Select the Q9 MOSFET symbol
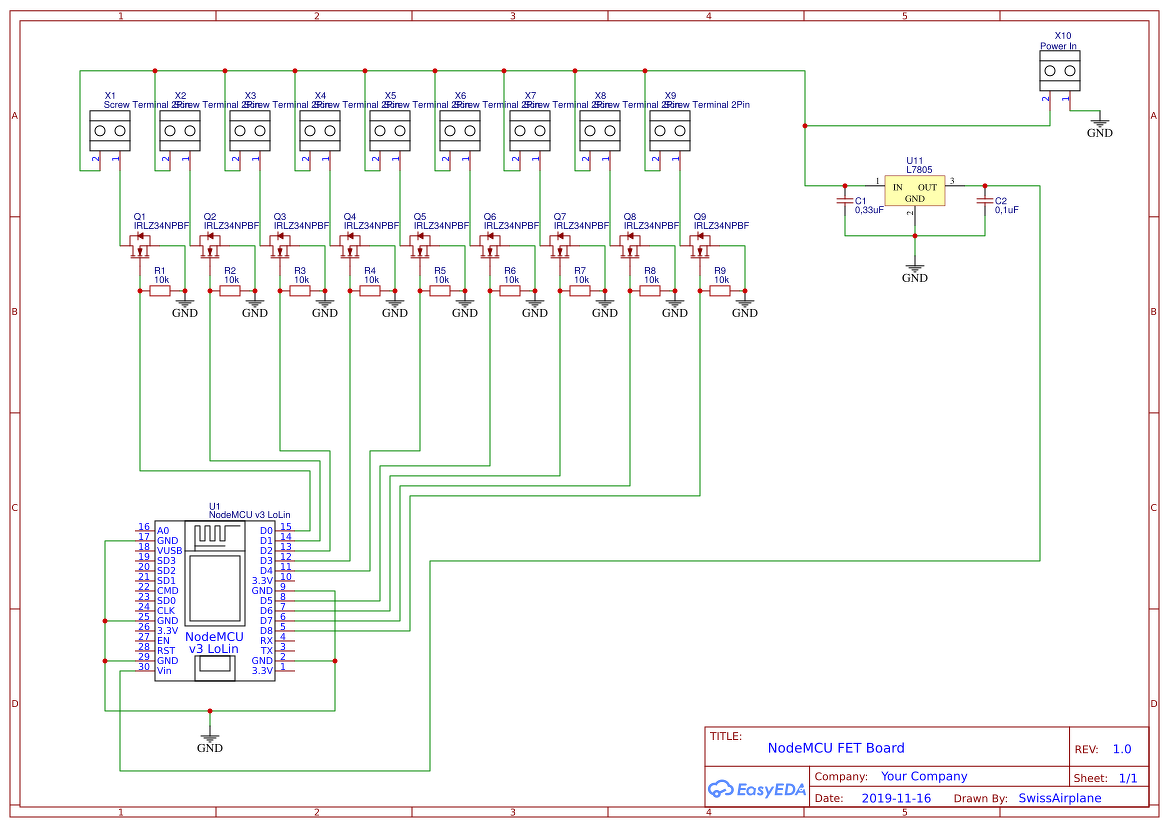The height and width of the screenshot is (827, 1169). pyautogui.click(x=700, y=245)
